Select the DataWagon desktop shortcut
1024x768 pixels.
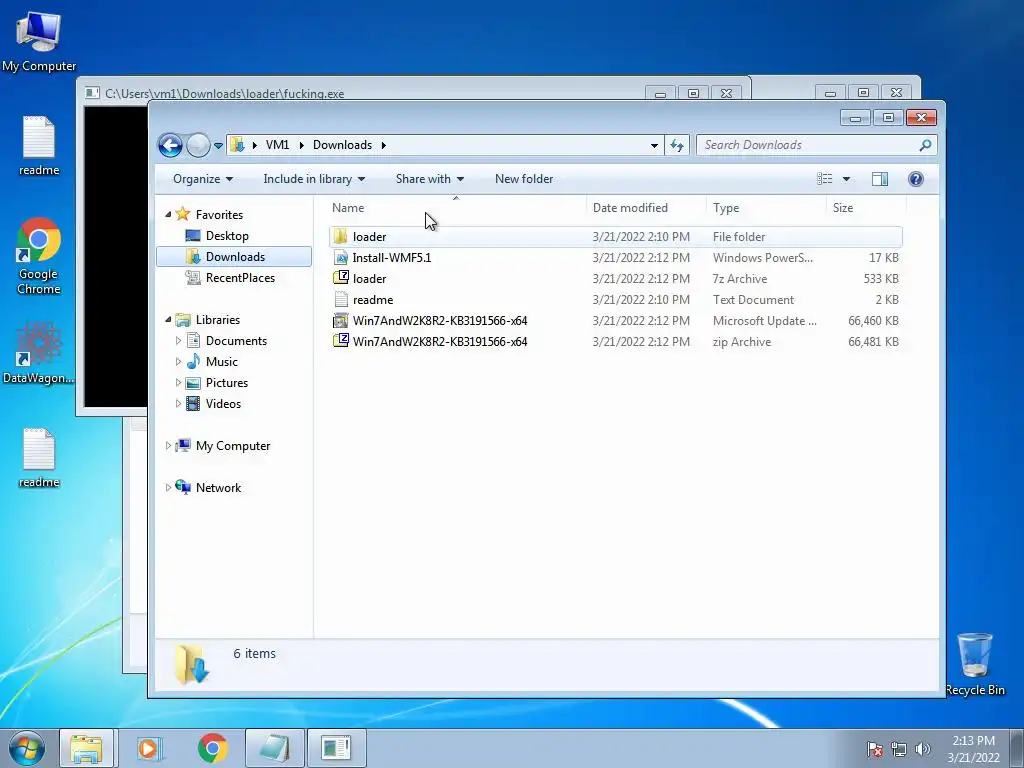coord(39,353)
